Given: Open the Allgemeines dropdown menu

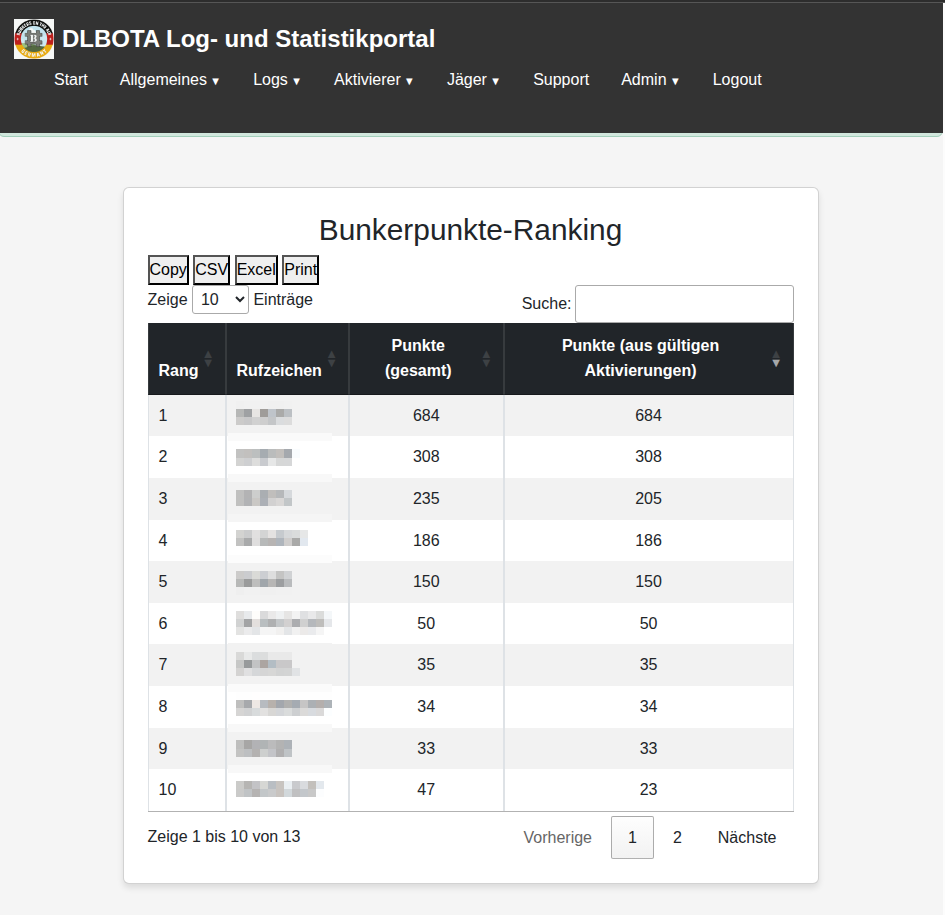Looking at the screenshot, I should 169,80.
